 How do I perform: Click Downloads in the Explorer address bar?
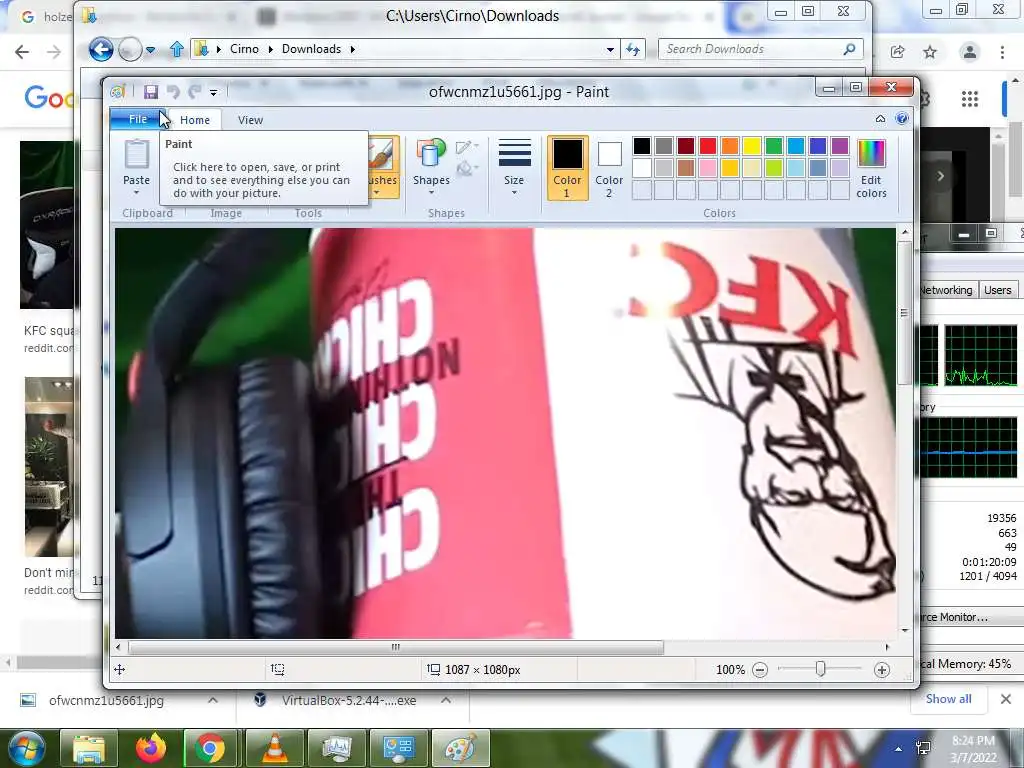pyautogui.click(x=312, y=49)
